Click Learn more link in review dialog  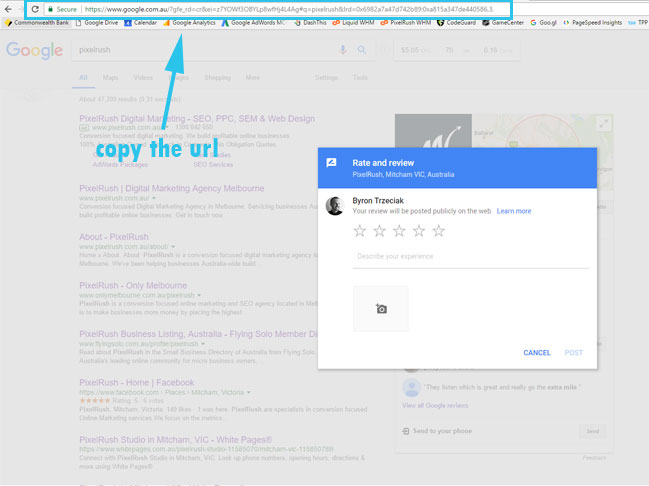(x=514, y=211)
